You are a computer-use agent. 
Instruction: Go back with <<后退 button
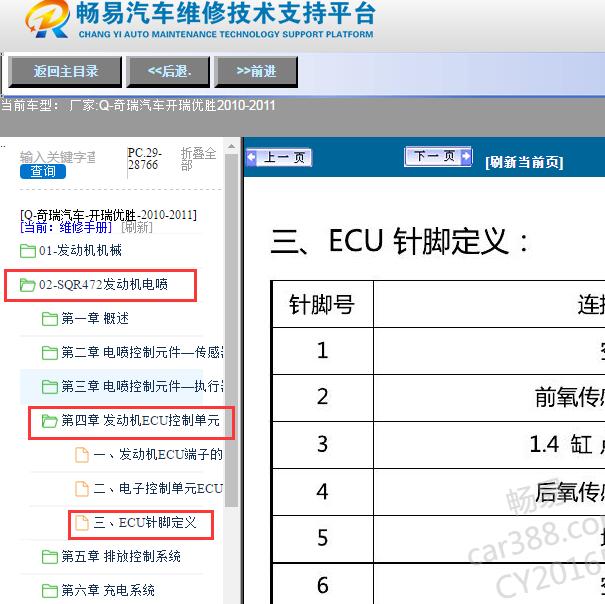(169, 72)
